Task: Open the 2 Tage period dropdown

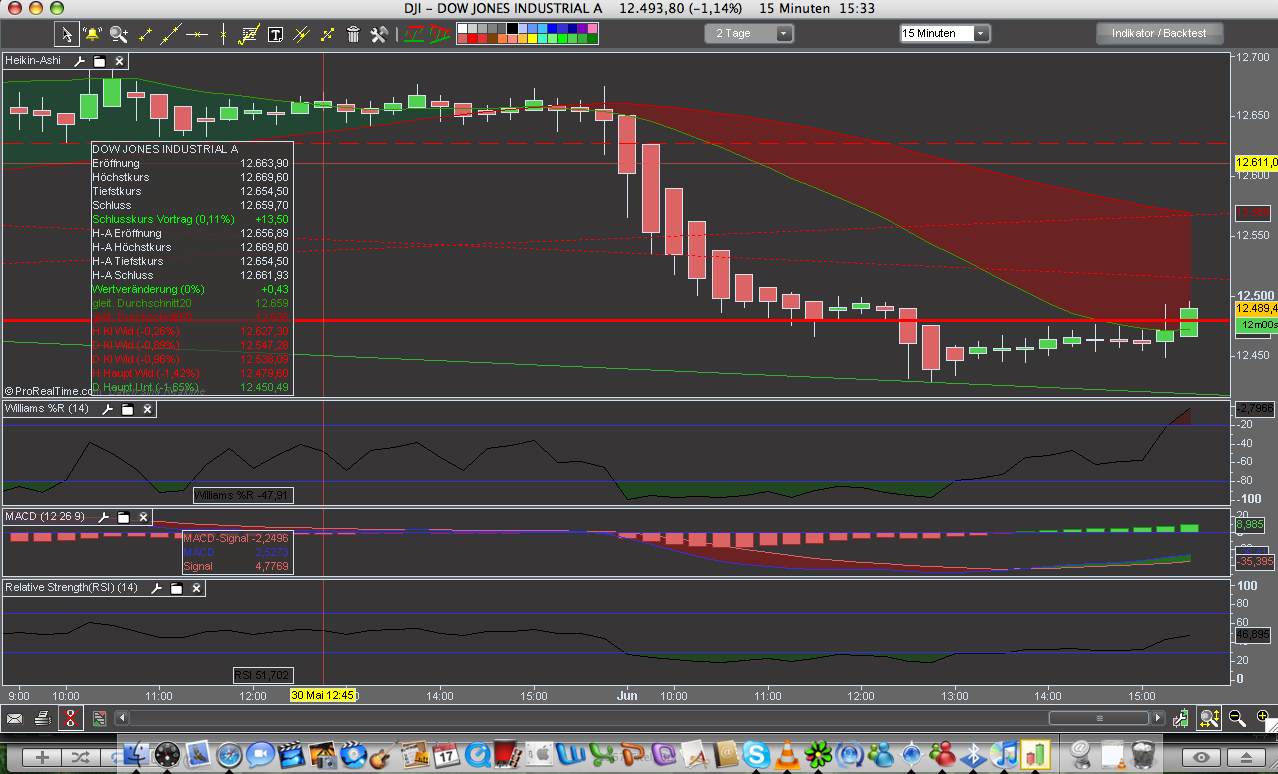Action: [749, 33]
